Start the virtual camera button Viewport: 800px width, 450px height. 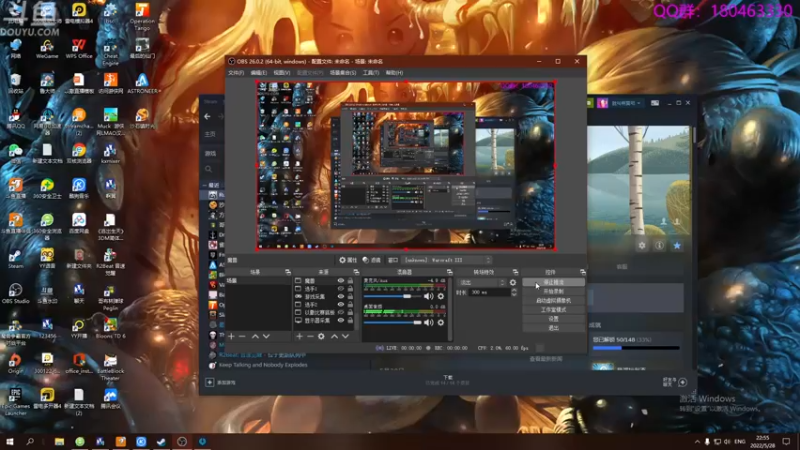click(554, 301)
